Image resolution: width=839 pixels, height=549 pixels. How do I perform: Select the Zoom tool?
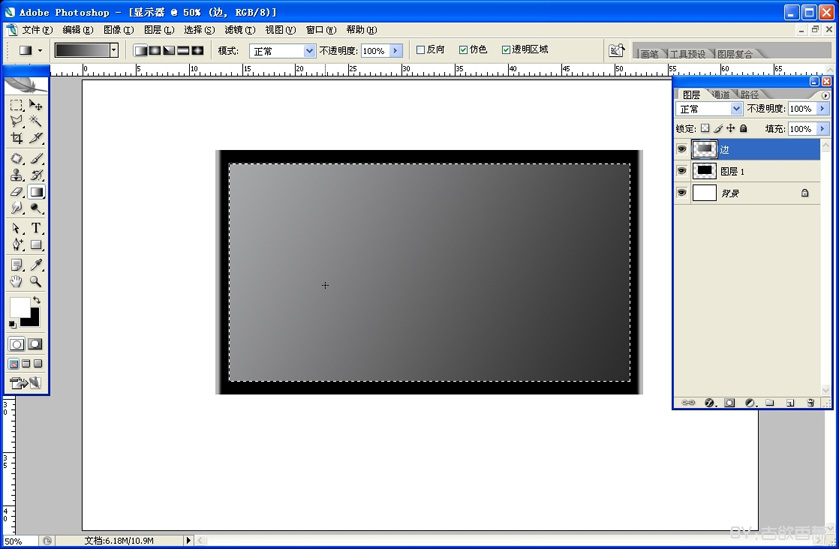coord(35,281)
